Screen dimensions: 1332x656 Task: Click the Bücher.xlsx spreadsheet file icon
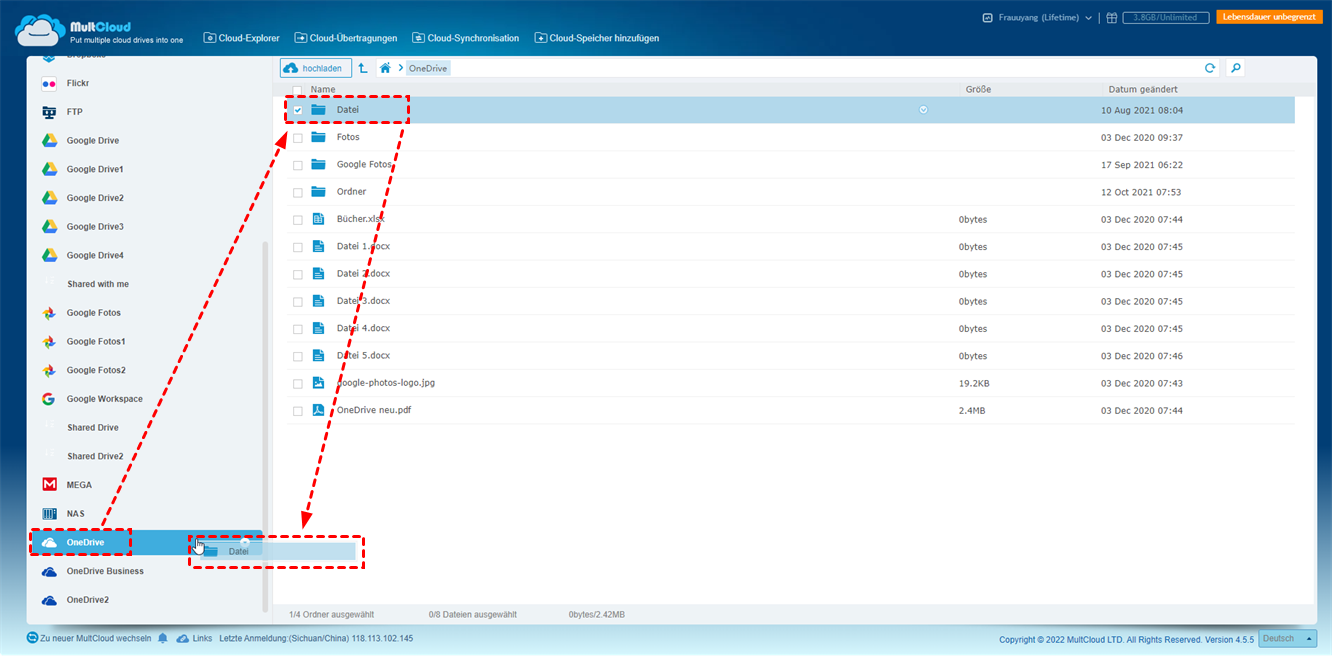(318, 219)
